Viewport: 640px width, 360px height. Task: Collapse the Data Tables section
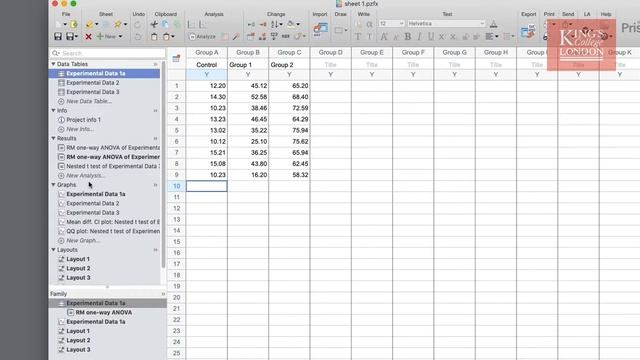pyautogui.click(x=53, y=64)
